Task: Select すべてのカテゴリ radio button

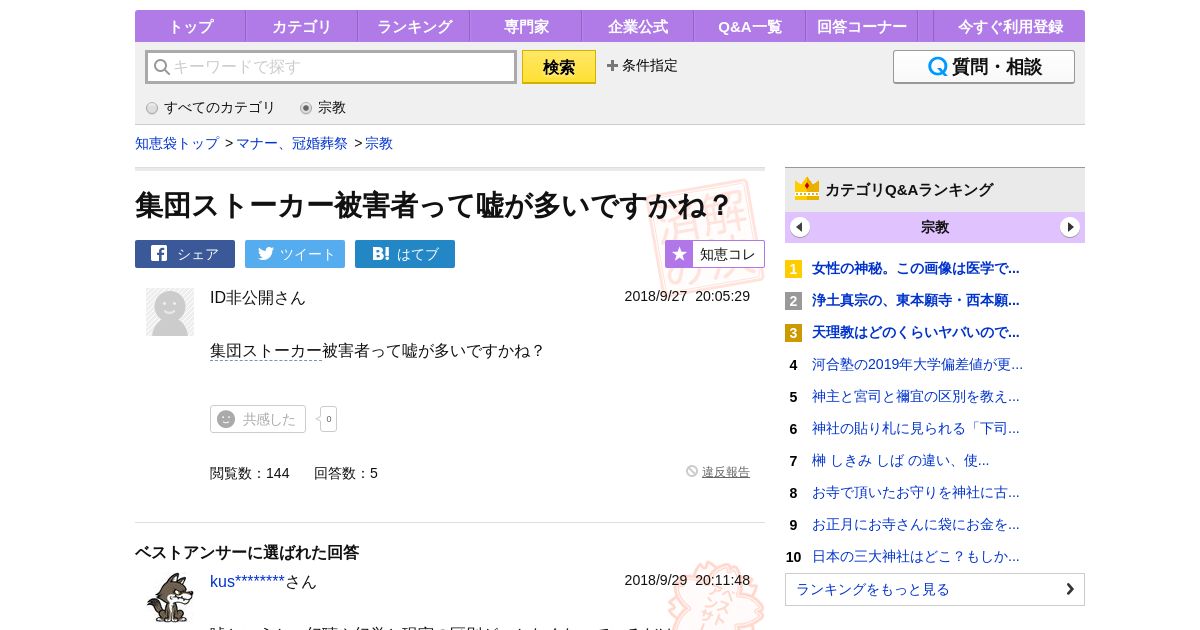Action: pos(152,108)
